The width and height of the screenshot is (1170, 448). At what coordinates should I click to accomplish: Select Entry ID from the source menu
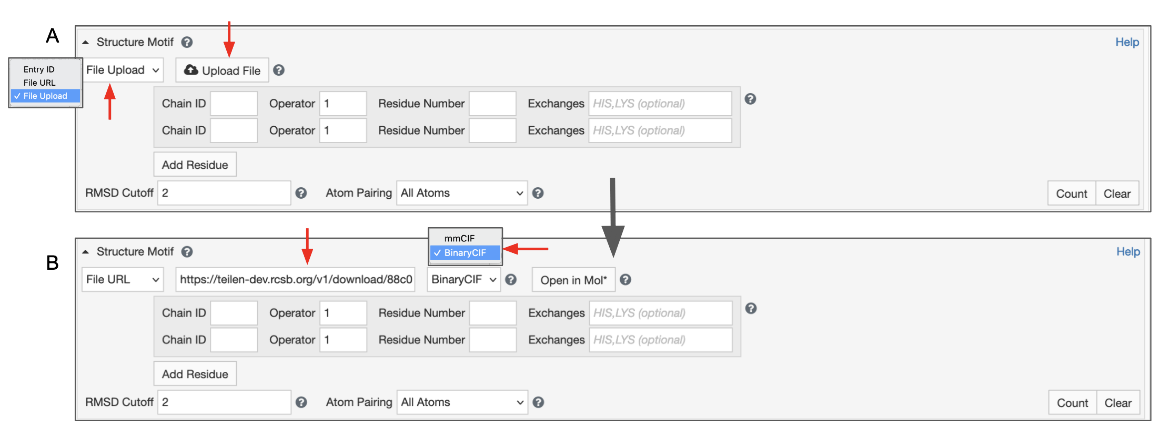[39, 70]
